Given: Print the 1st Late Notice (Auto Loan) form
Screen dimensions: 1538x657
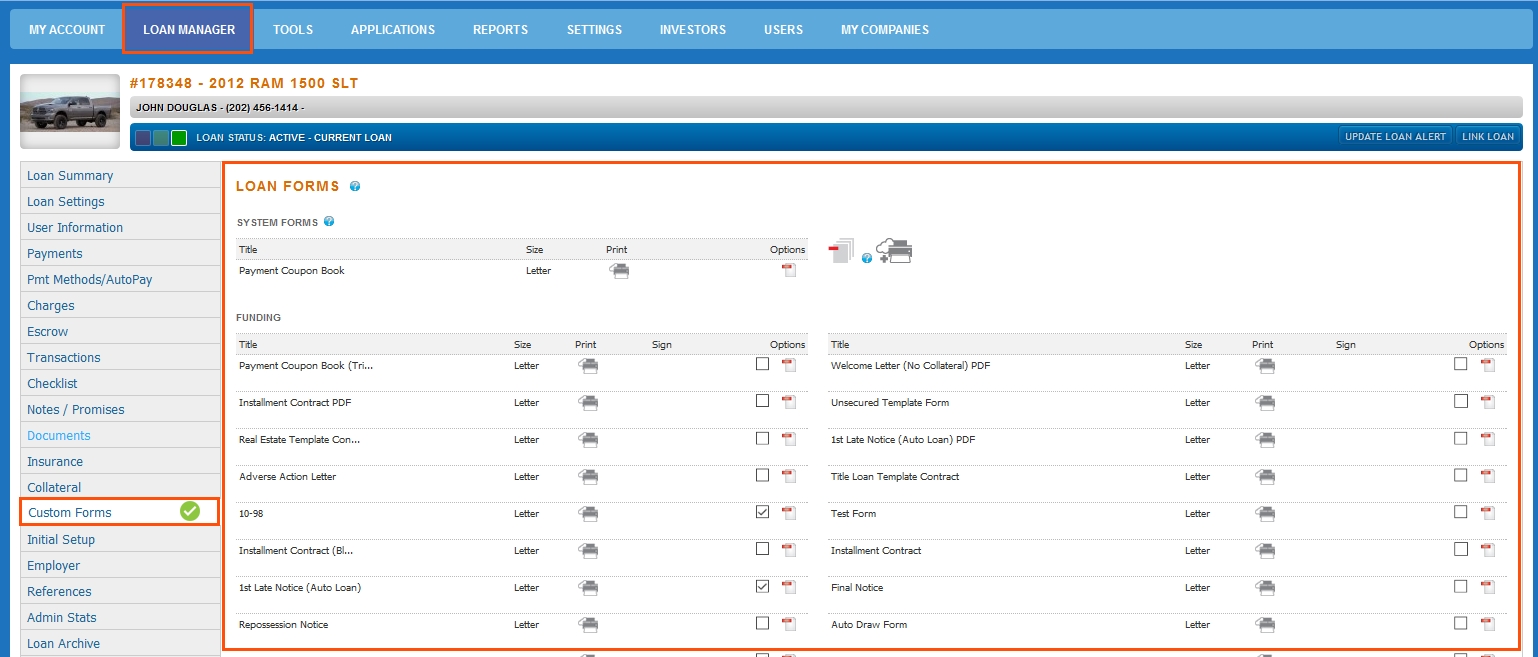Looking at the screenshot, I should point(589,588).
